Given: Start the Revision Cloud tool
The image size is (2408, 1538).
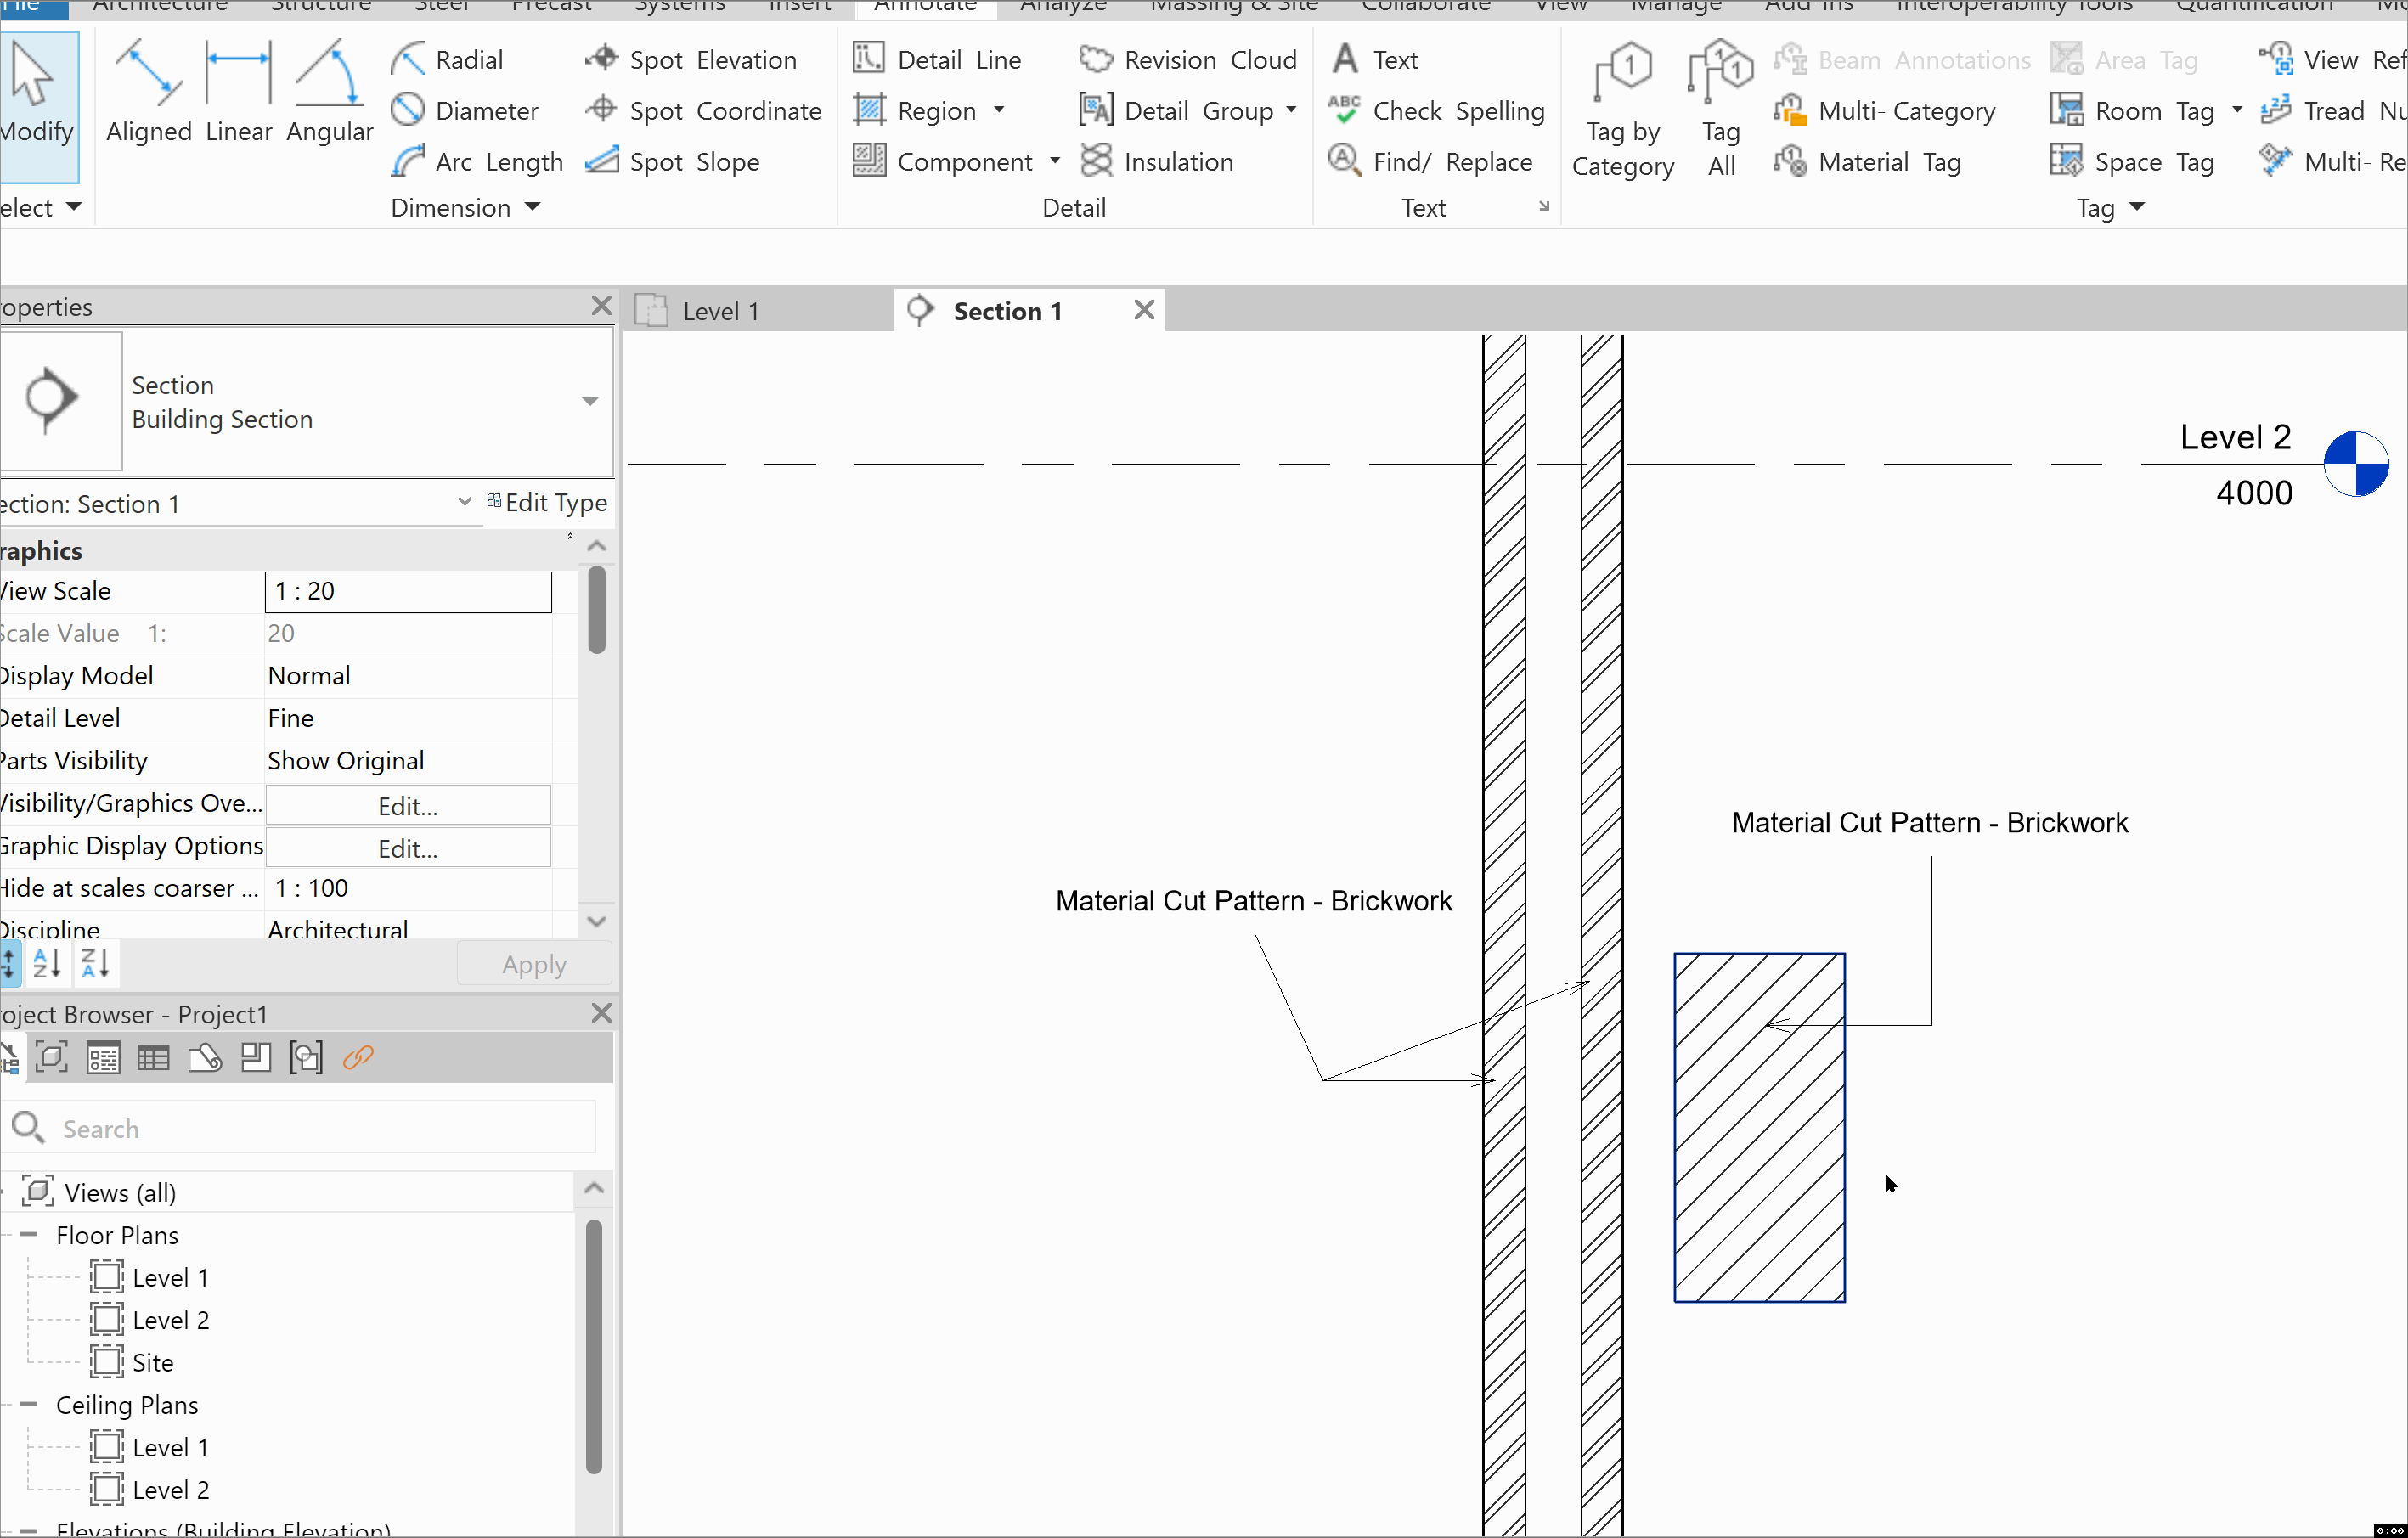Looking at the screenshot, I should tap(1188, 60).
